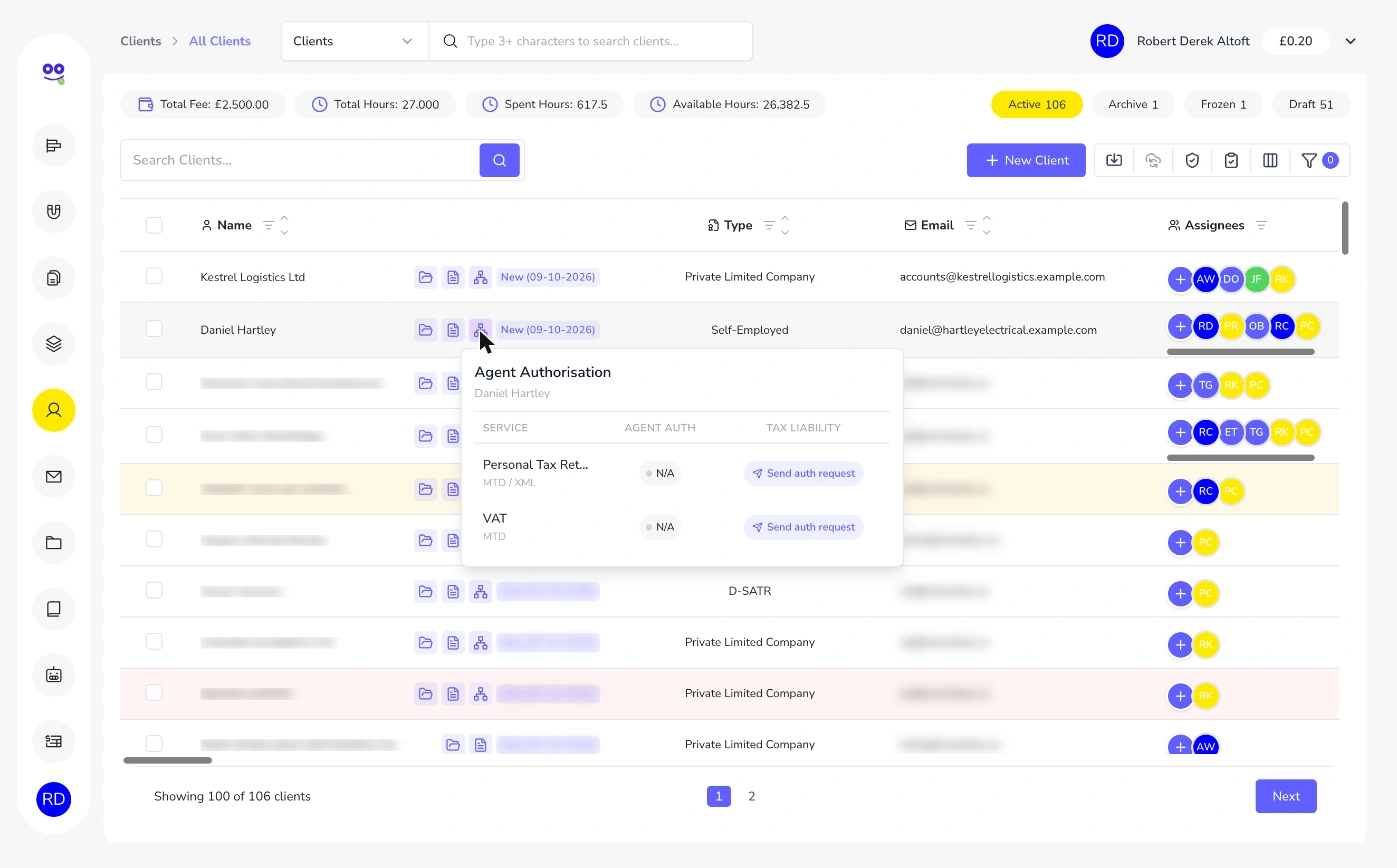Viewport: 1397px width, 868px height.
Task: Open the Type column filter icon
Action: click(x=768, y=226)
